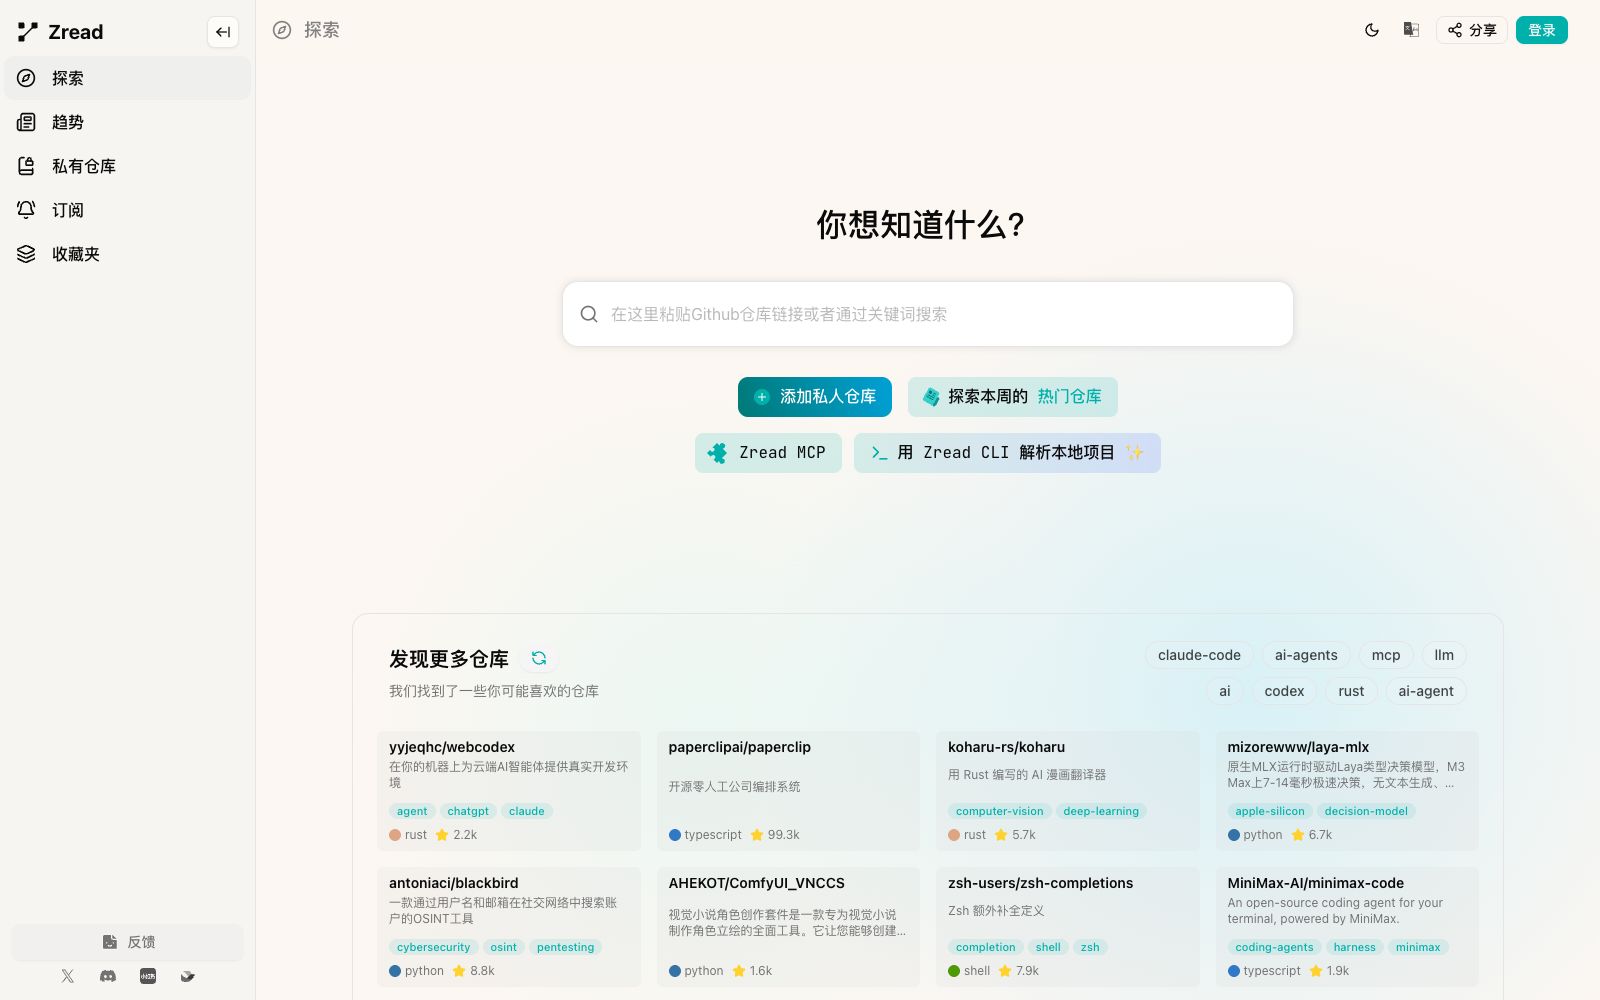This screenshot has width=1600, height=1000.
Task: Click the 登录 login button
Action: (1542, 30)
